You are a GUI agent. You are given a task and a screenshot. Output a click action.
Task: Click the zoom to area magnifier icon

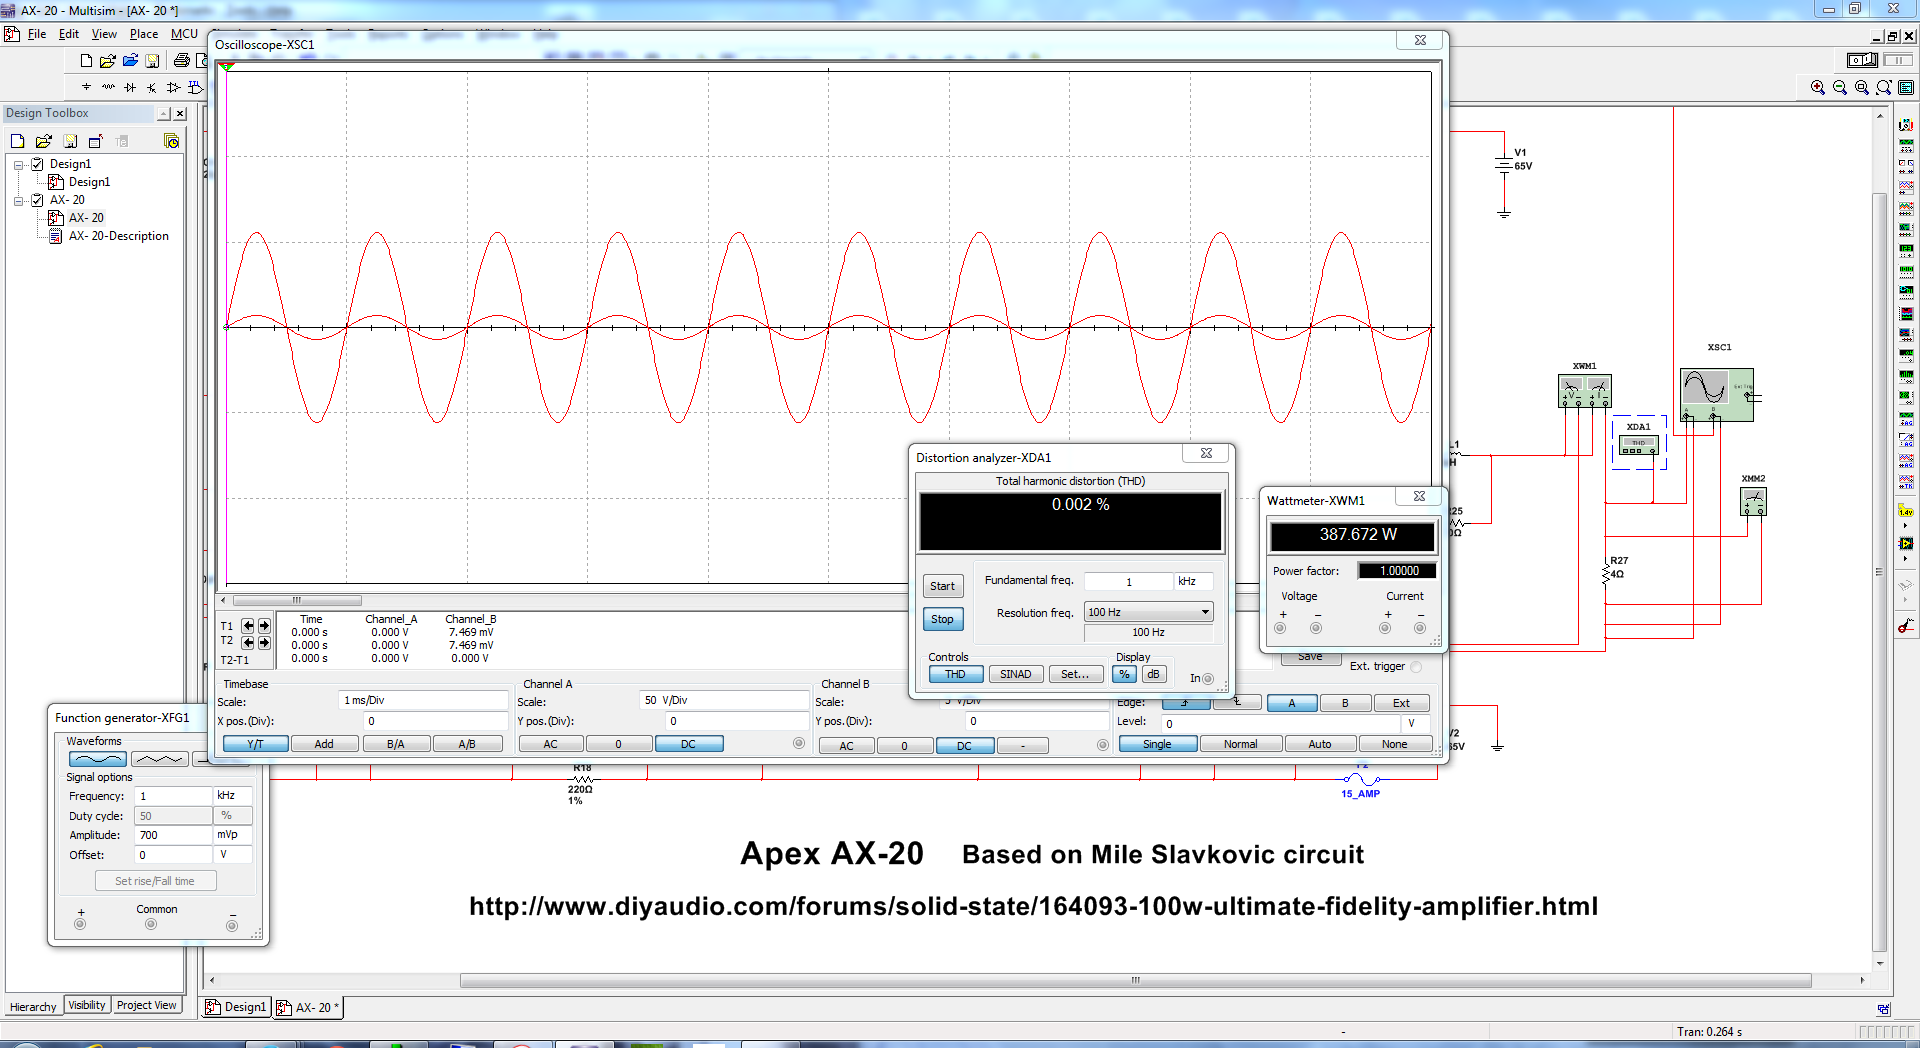coord(1862,88)
